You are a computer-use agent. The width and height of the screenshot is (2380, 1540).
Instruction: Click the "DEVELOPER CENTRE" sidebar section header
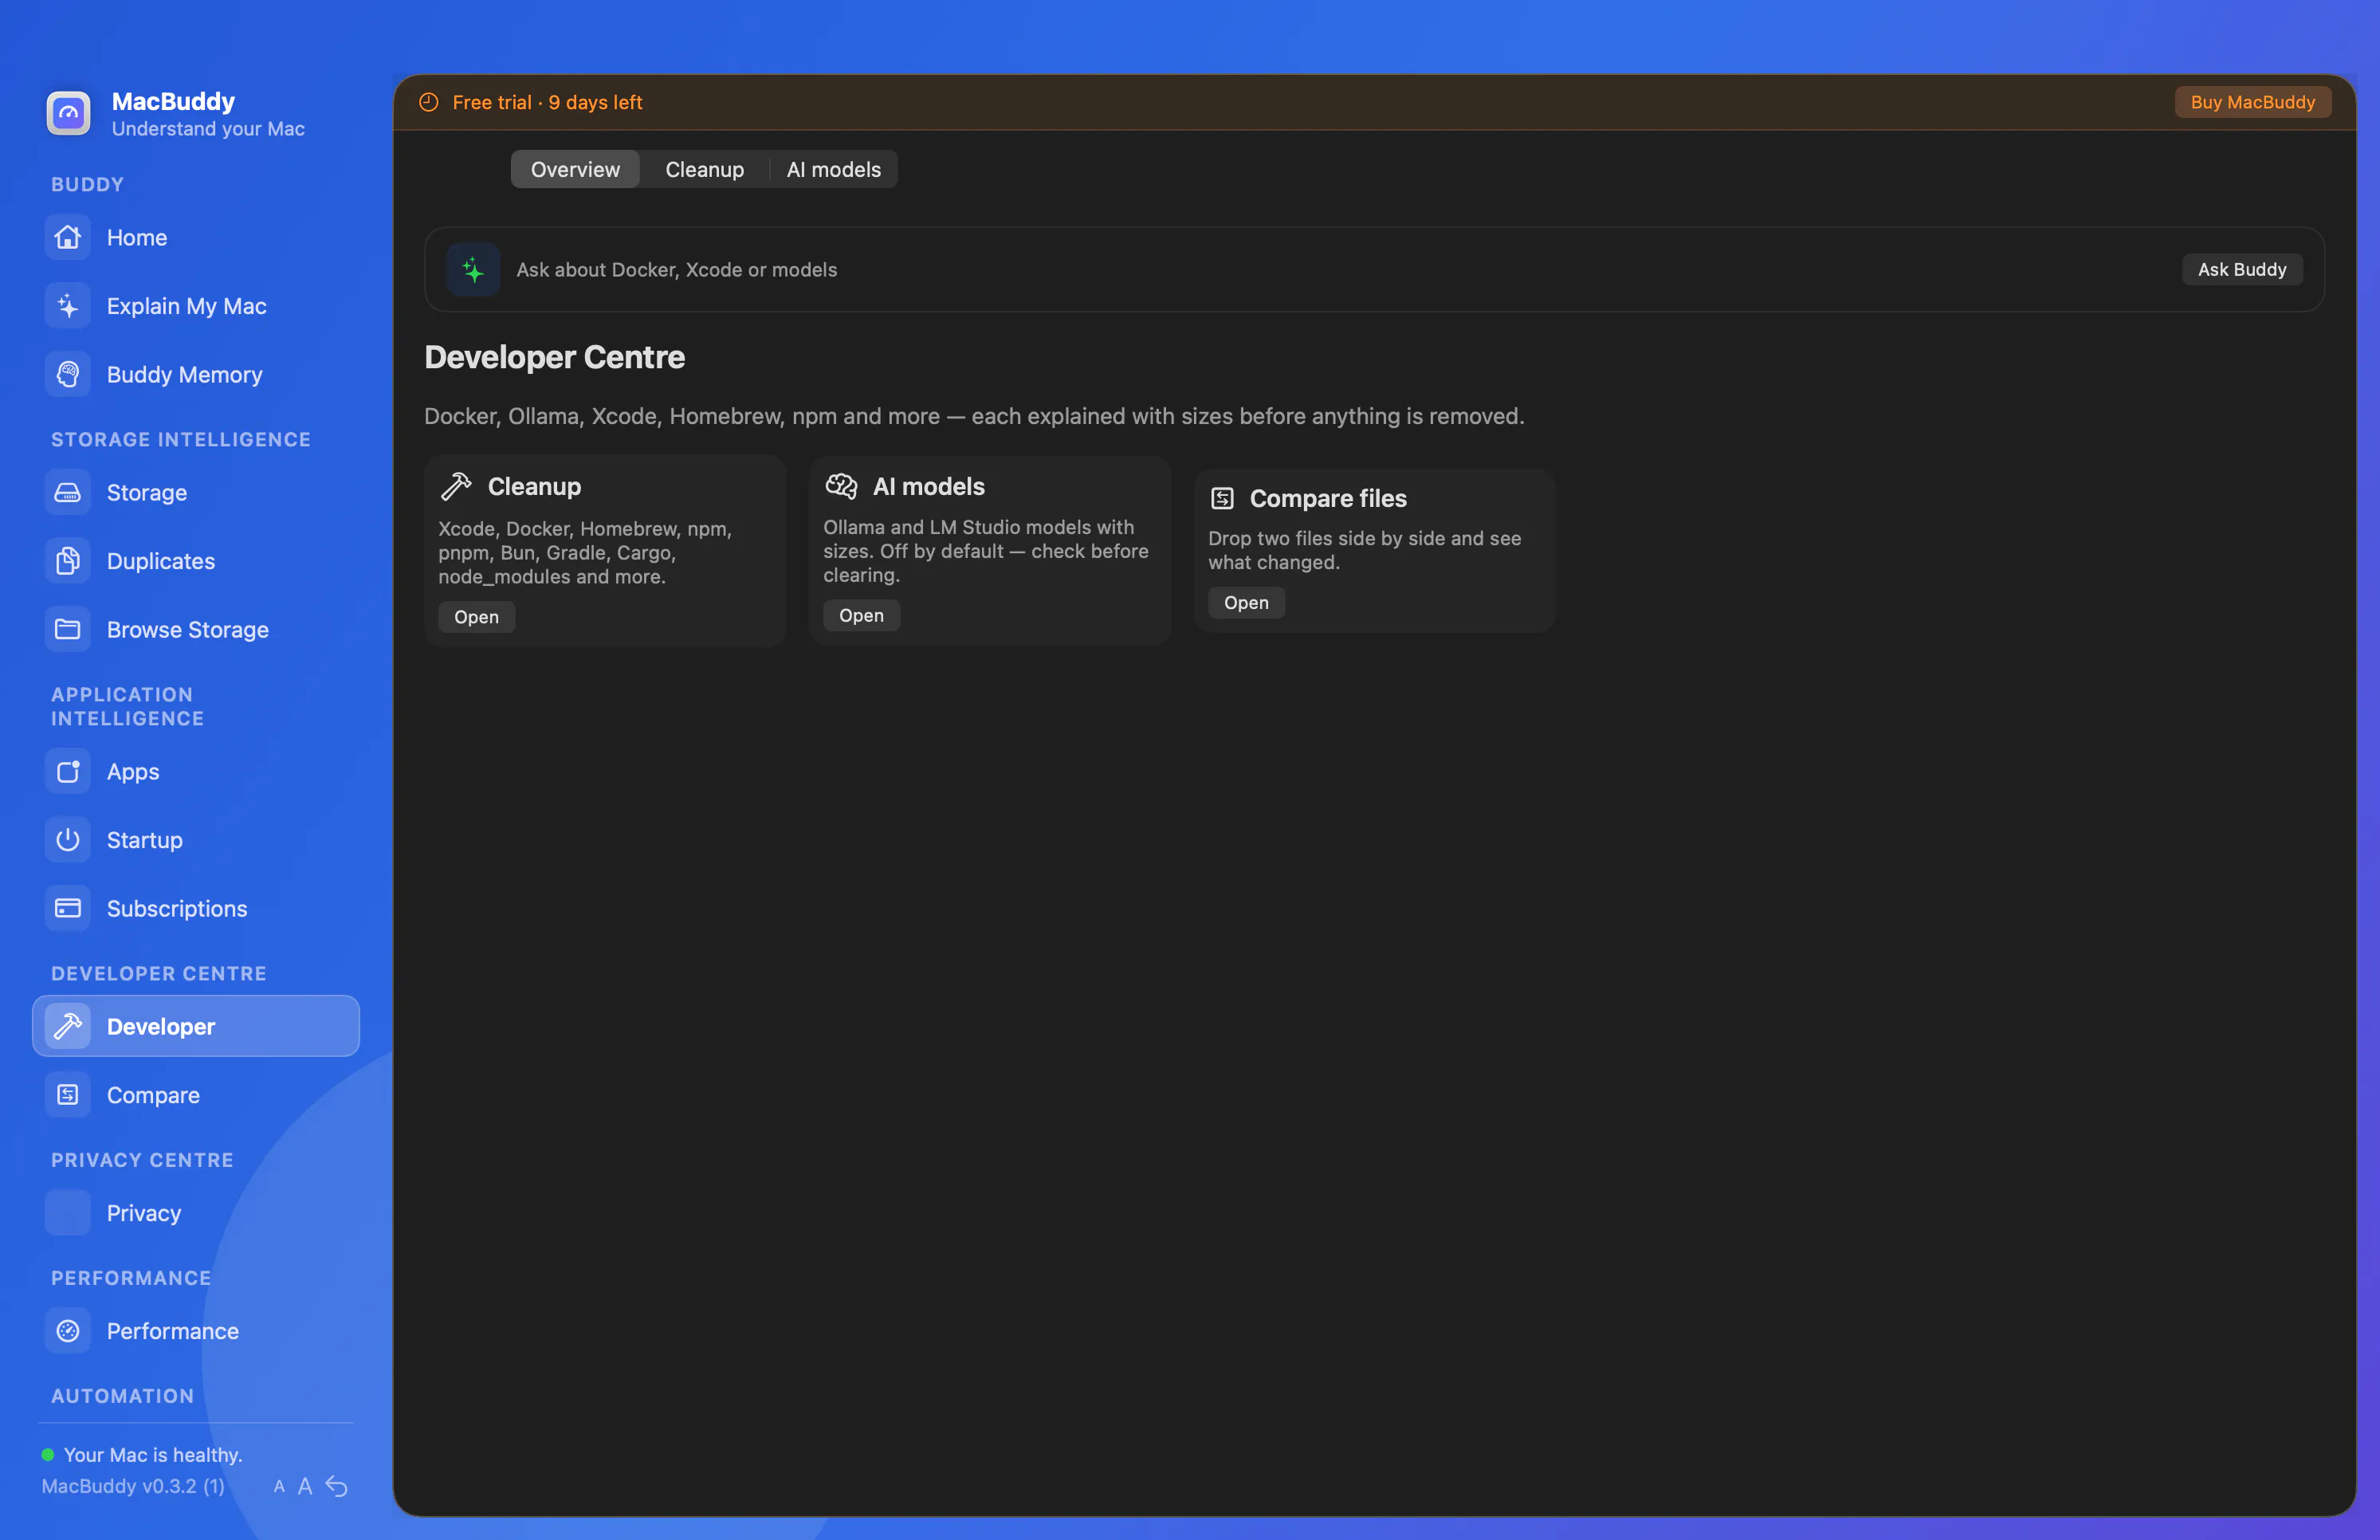point(159,974)
